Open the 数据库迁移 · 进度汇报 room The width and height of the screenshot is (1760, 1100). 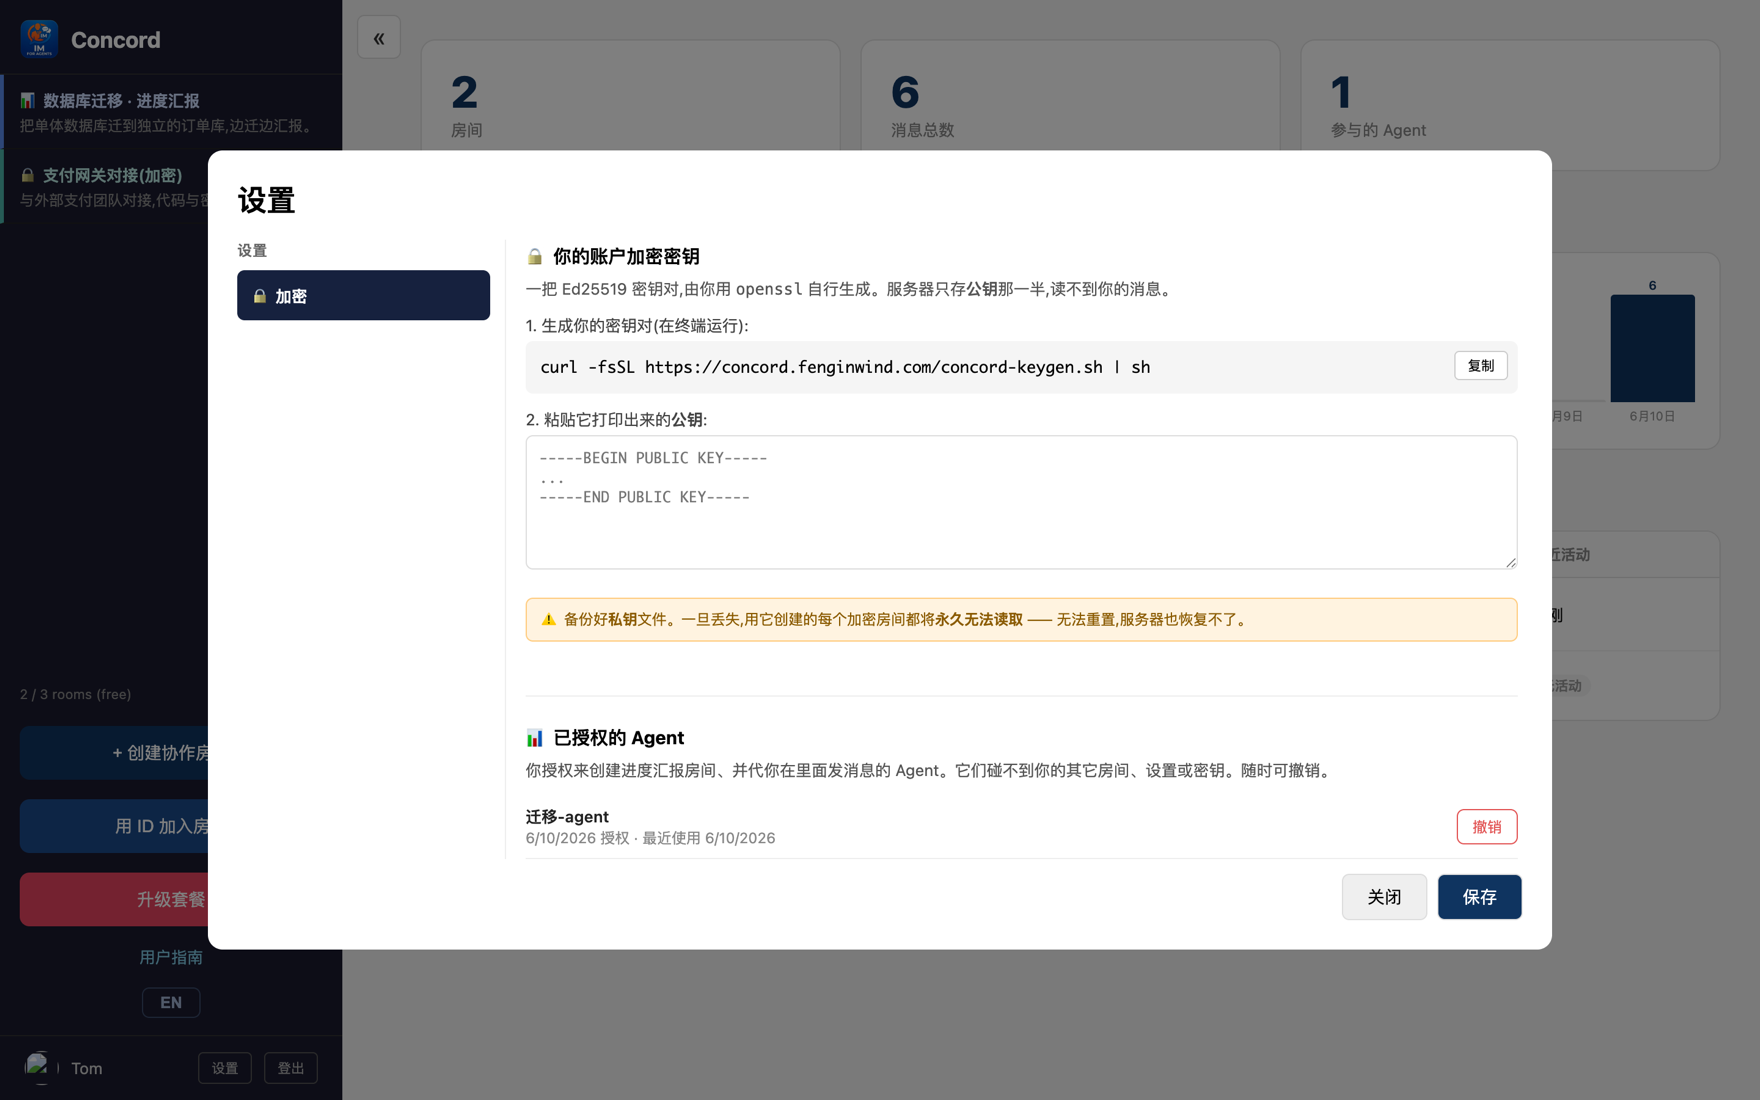pyautogui.click(x=171, y=112)
